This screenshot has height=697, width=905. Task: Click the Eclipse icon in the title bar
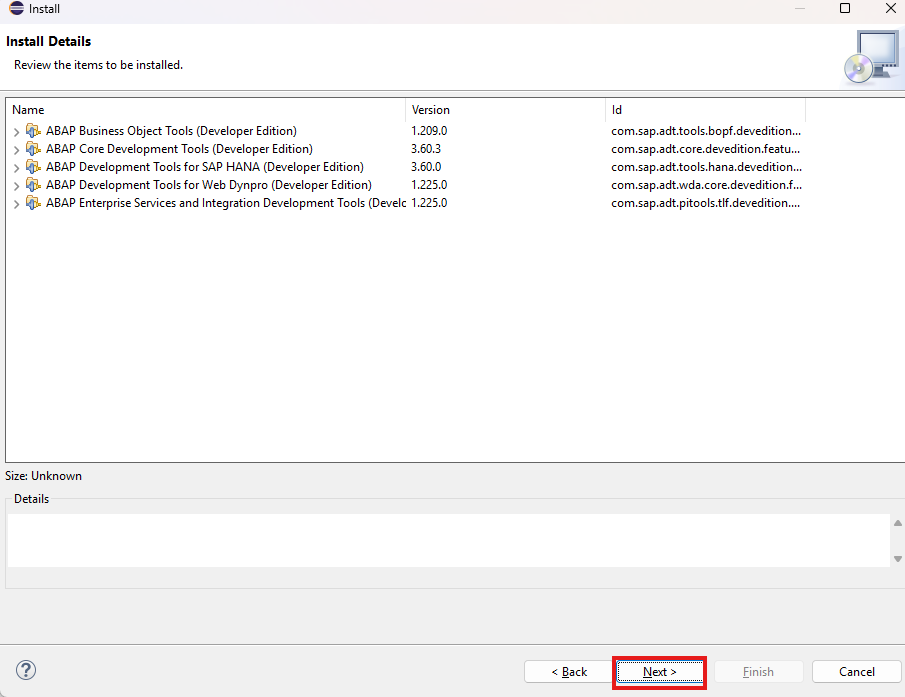tap(16, 9)
